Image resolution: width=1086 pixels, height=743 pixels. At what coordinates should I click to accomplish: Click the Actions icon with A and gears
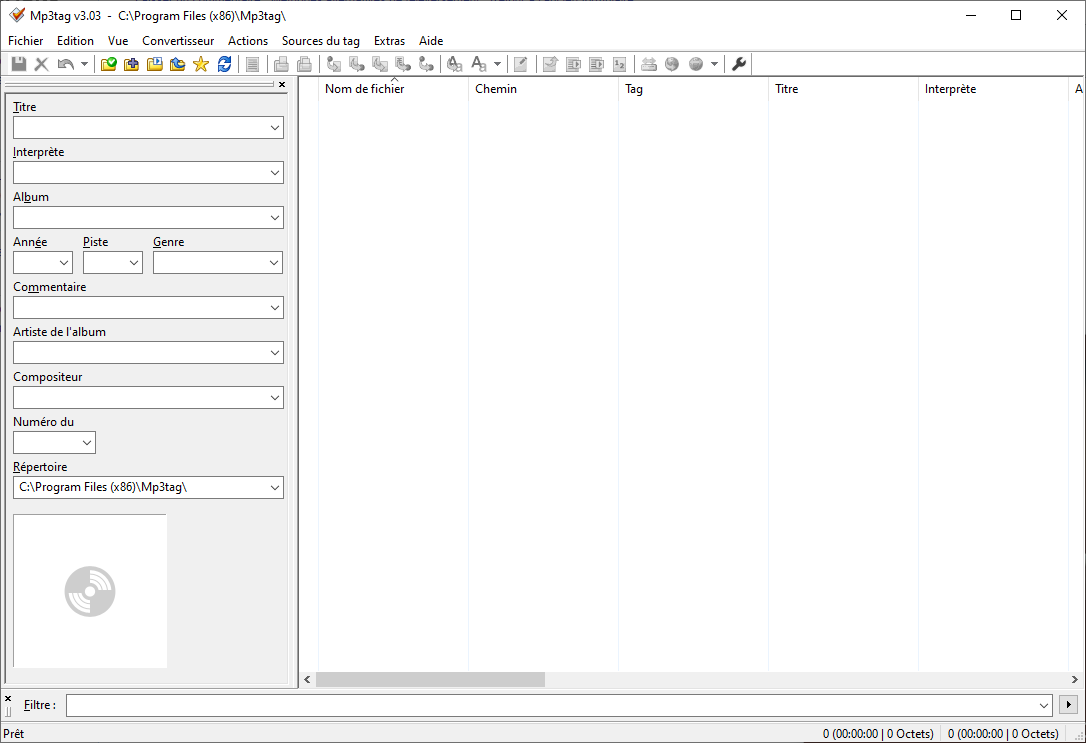(x=454, y=64)
